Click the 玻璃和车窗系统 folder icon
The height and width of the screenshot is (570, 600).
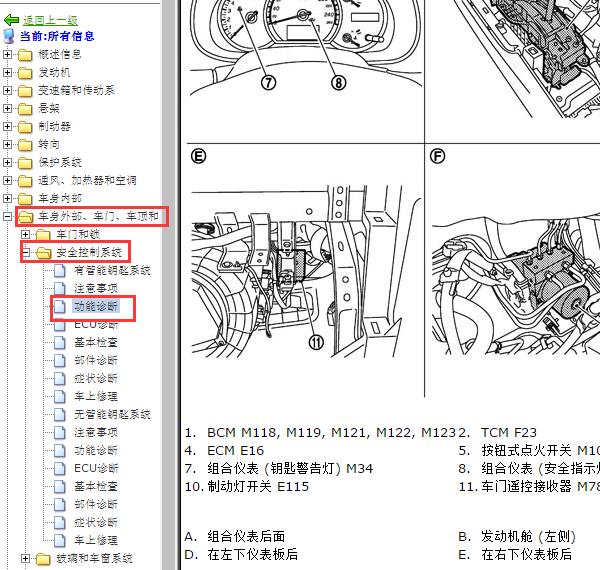[43, 559]
